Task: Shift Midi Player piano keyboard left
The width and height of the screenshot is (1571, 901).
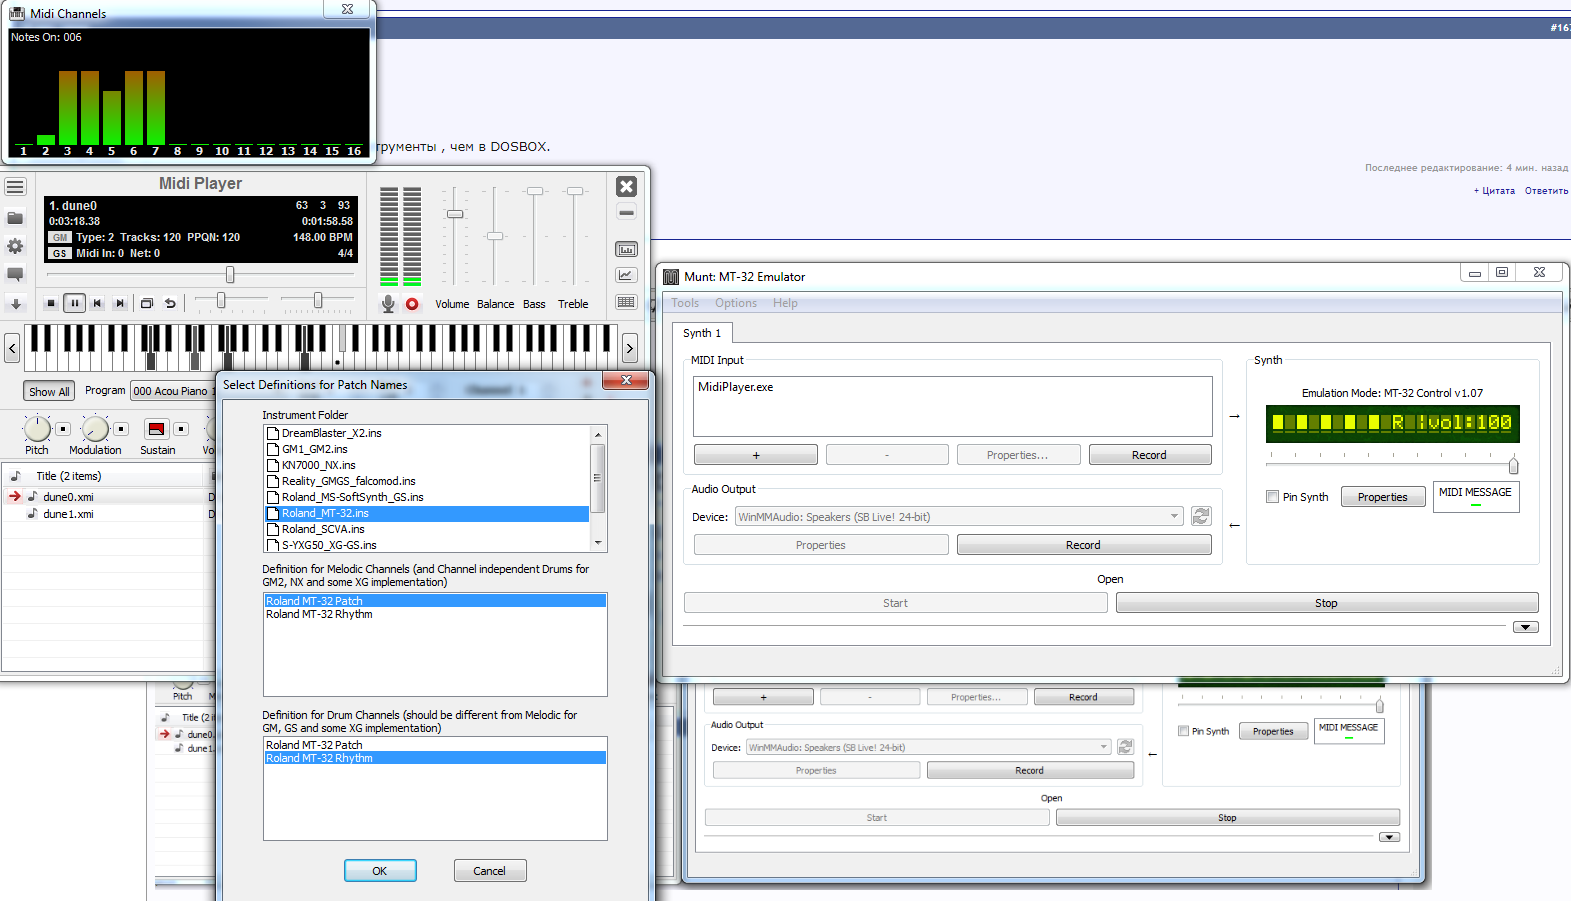Action: (12, 348)
